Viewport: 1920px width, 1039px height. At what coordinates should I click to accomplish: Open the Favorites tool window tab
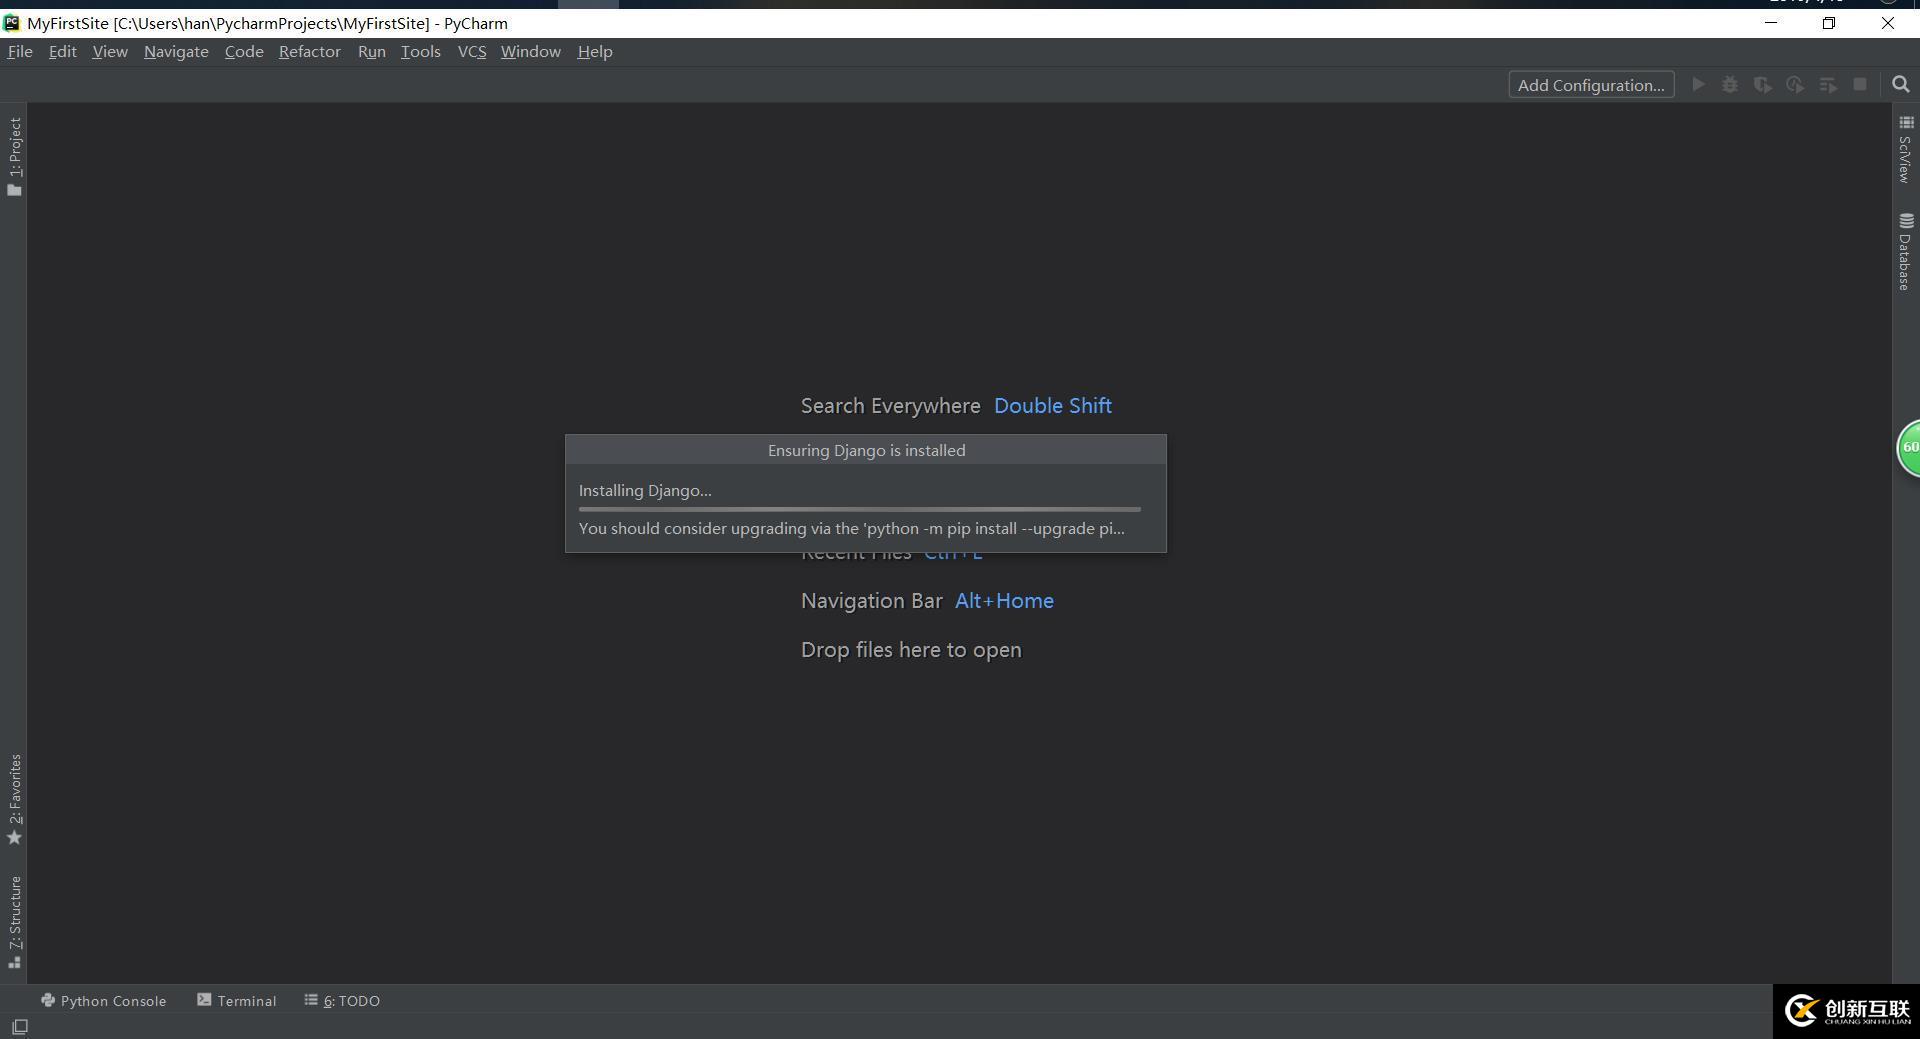point(14,799)
